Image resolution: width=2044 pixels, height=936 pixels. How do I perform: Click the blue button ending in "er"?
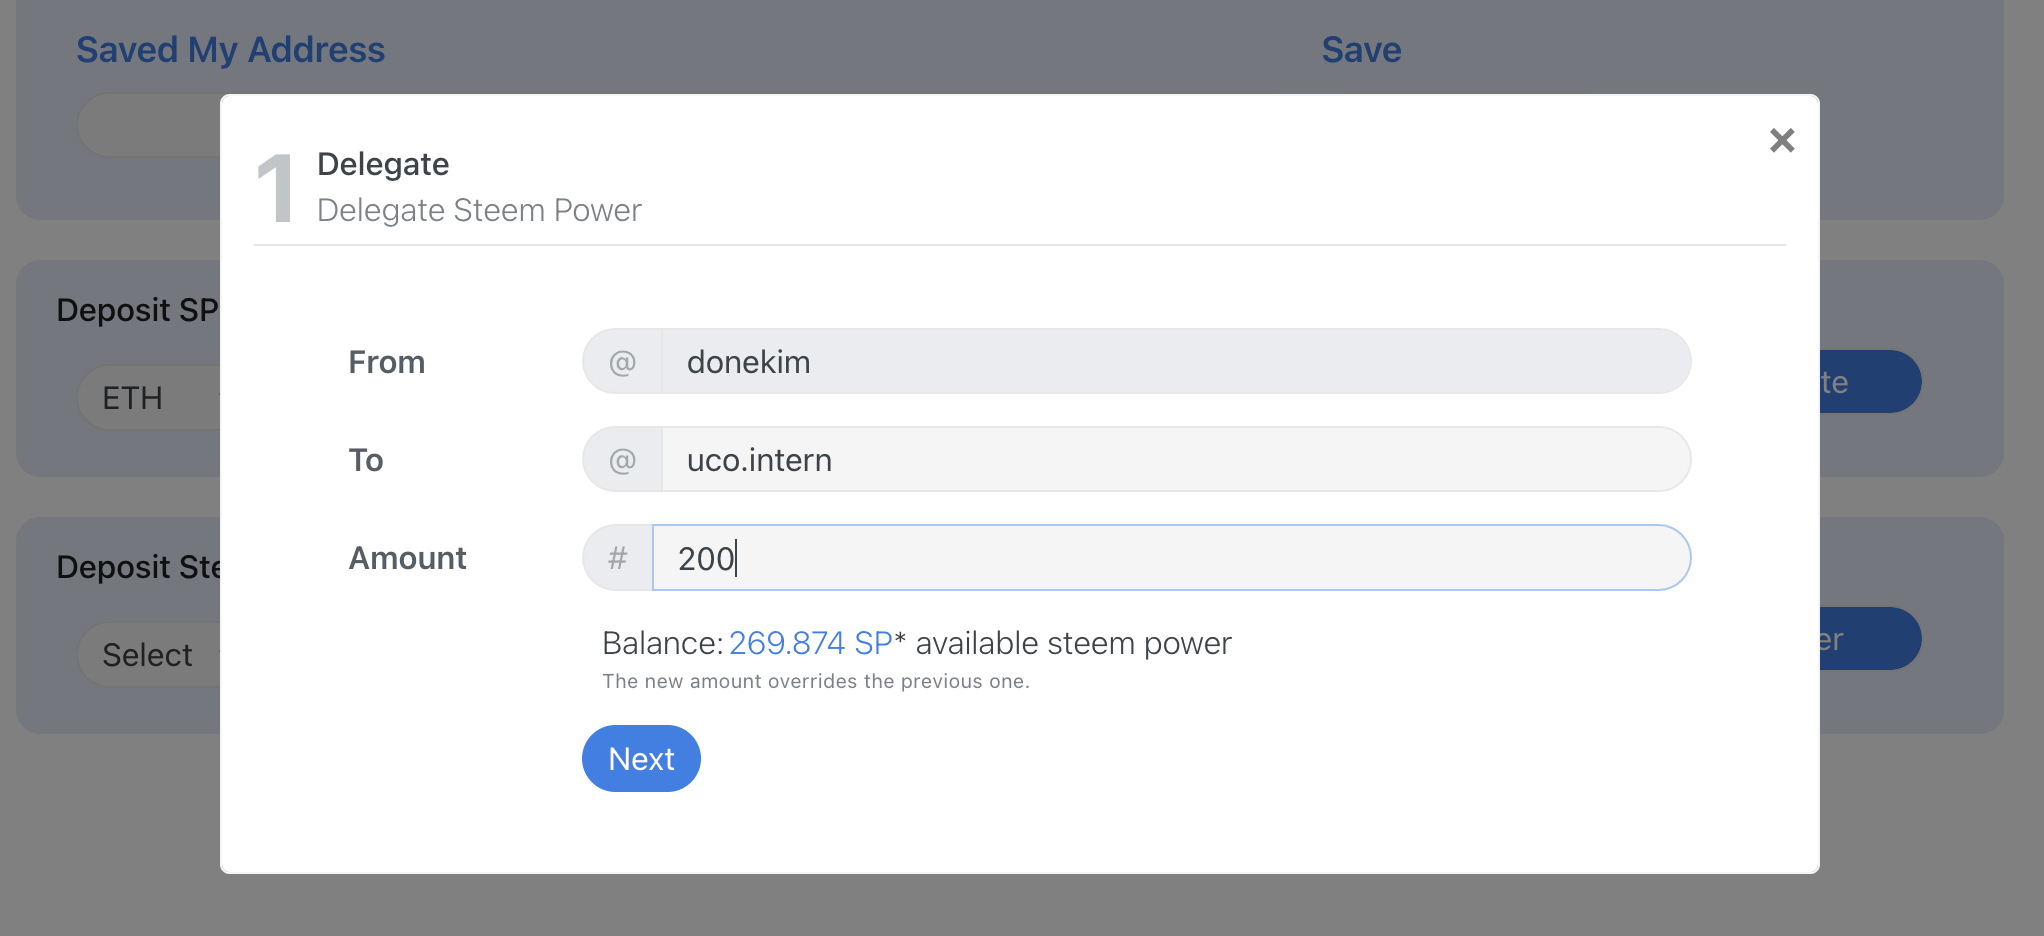1868,639
